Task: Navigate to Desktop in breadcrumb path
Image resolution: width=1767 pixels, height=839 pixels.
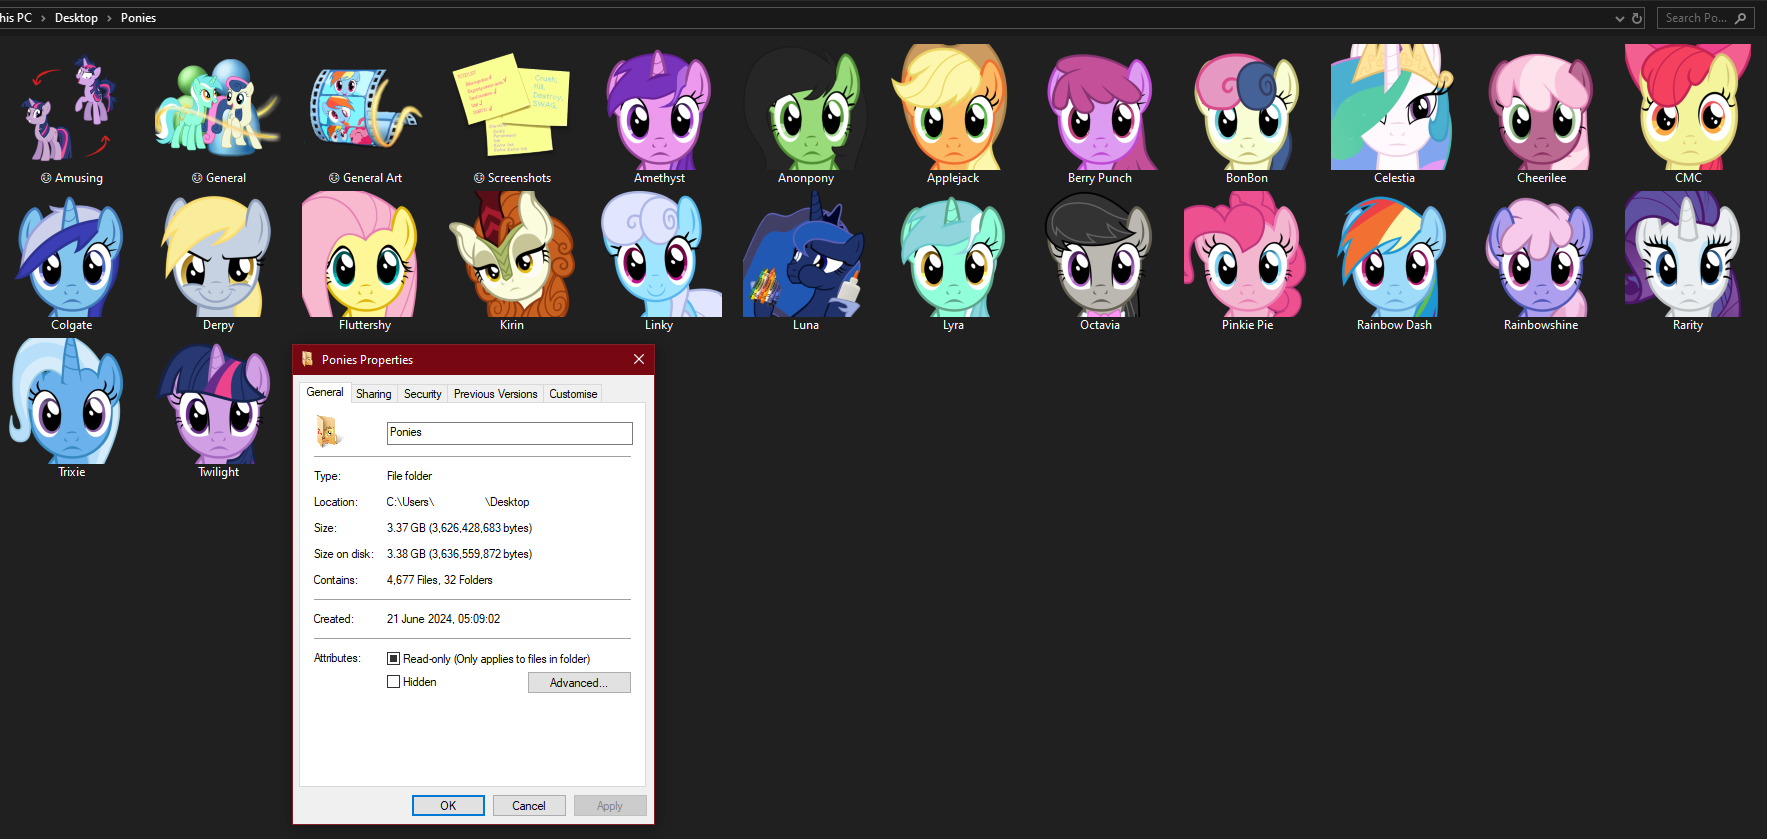Action: point(76,18)
